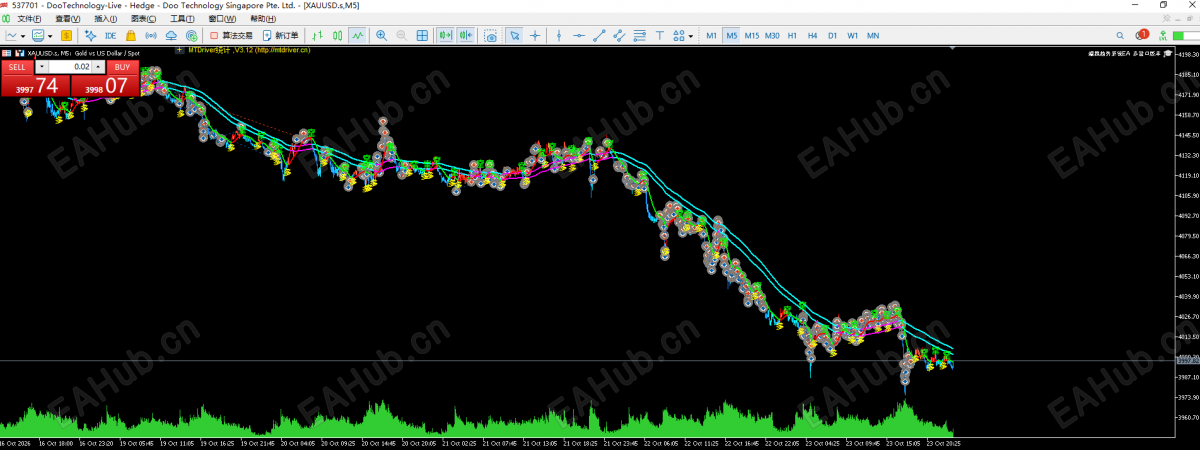Open the 图表(C) menu

coord(143,19)
